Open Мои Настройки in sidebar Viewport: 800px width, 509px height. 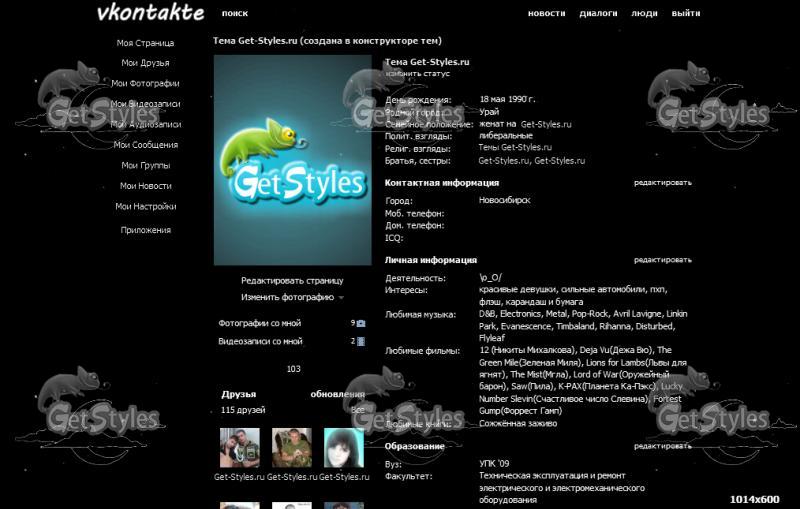point(145,206)
